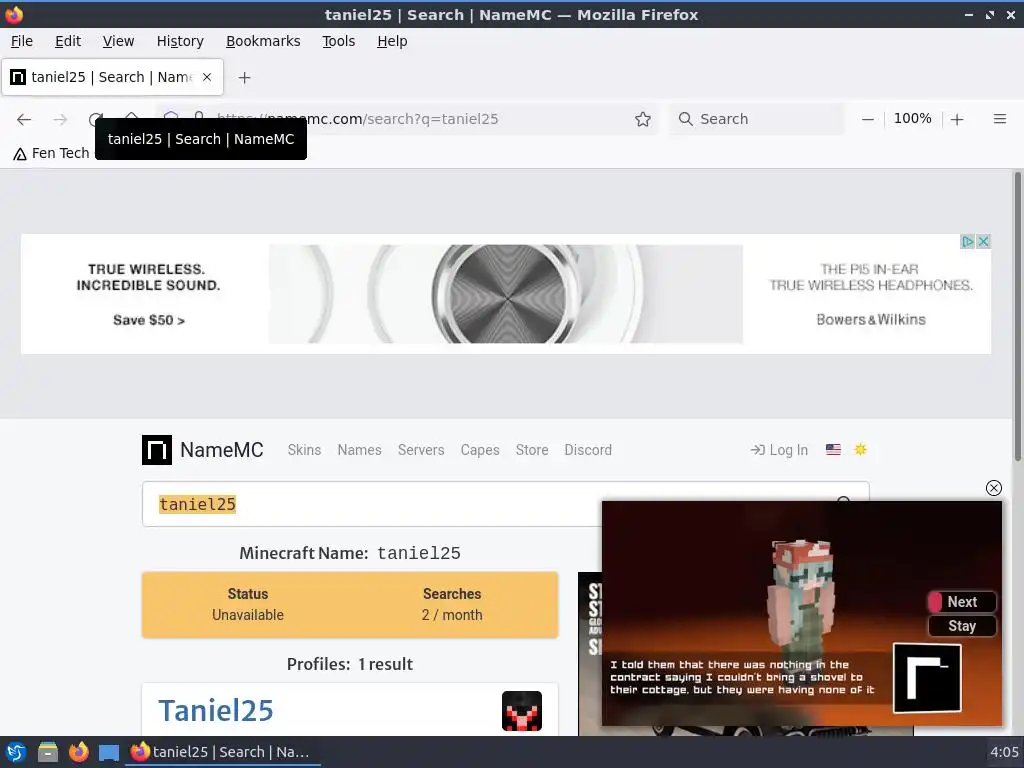Open the file manager taskbar icon

pyautogui.click(x=48, y=752)
